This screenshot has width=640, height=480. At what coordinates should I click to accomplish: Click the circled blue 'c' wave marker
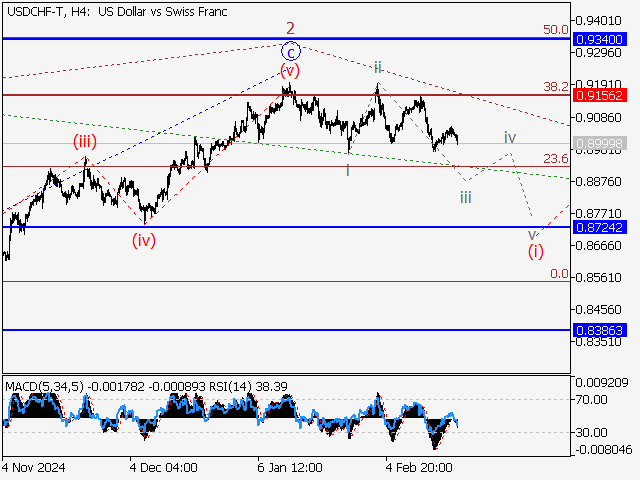[290, 51]
